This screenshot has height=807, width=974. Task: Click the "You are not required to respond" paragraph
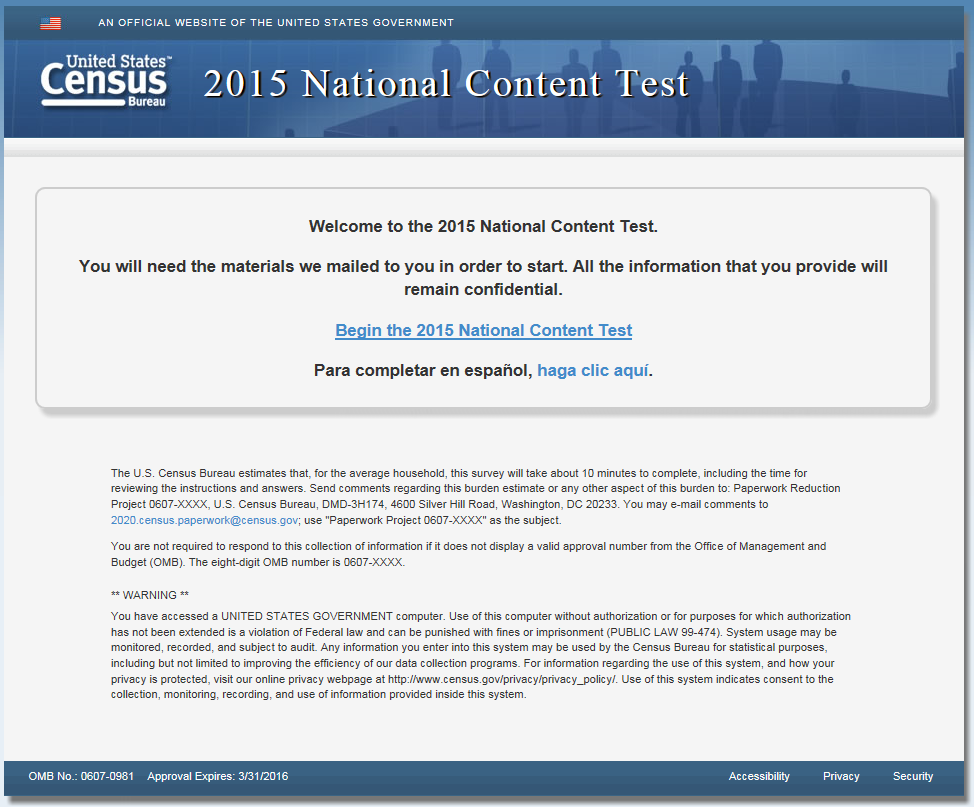coord(468,554)
